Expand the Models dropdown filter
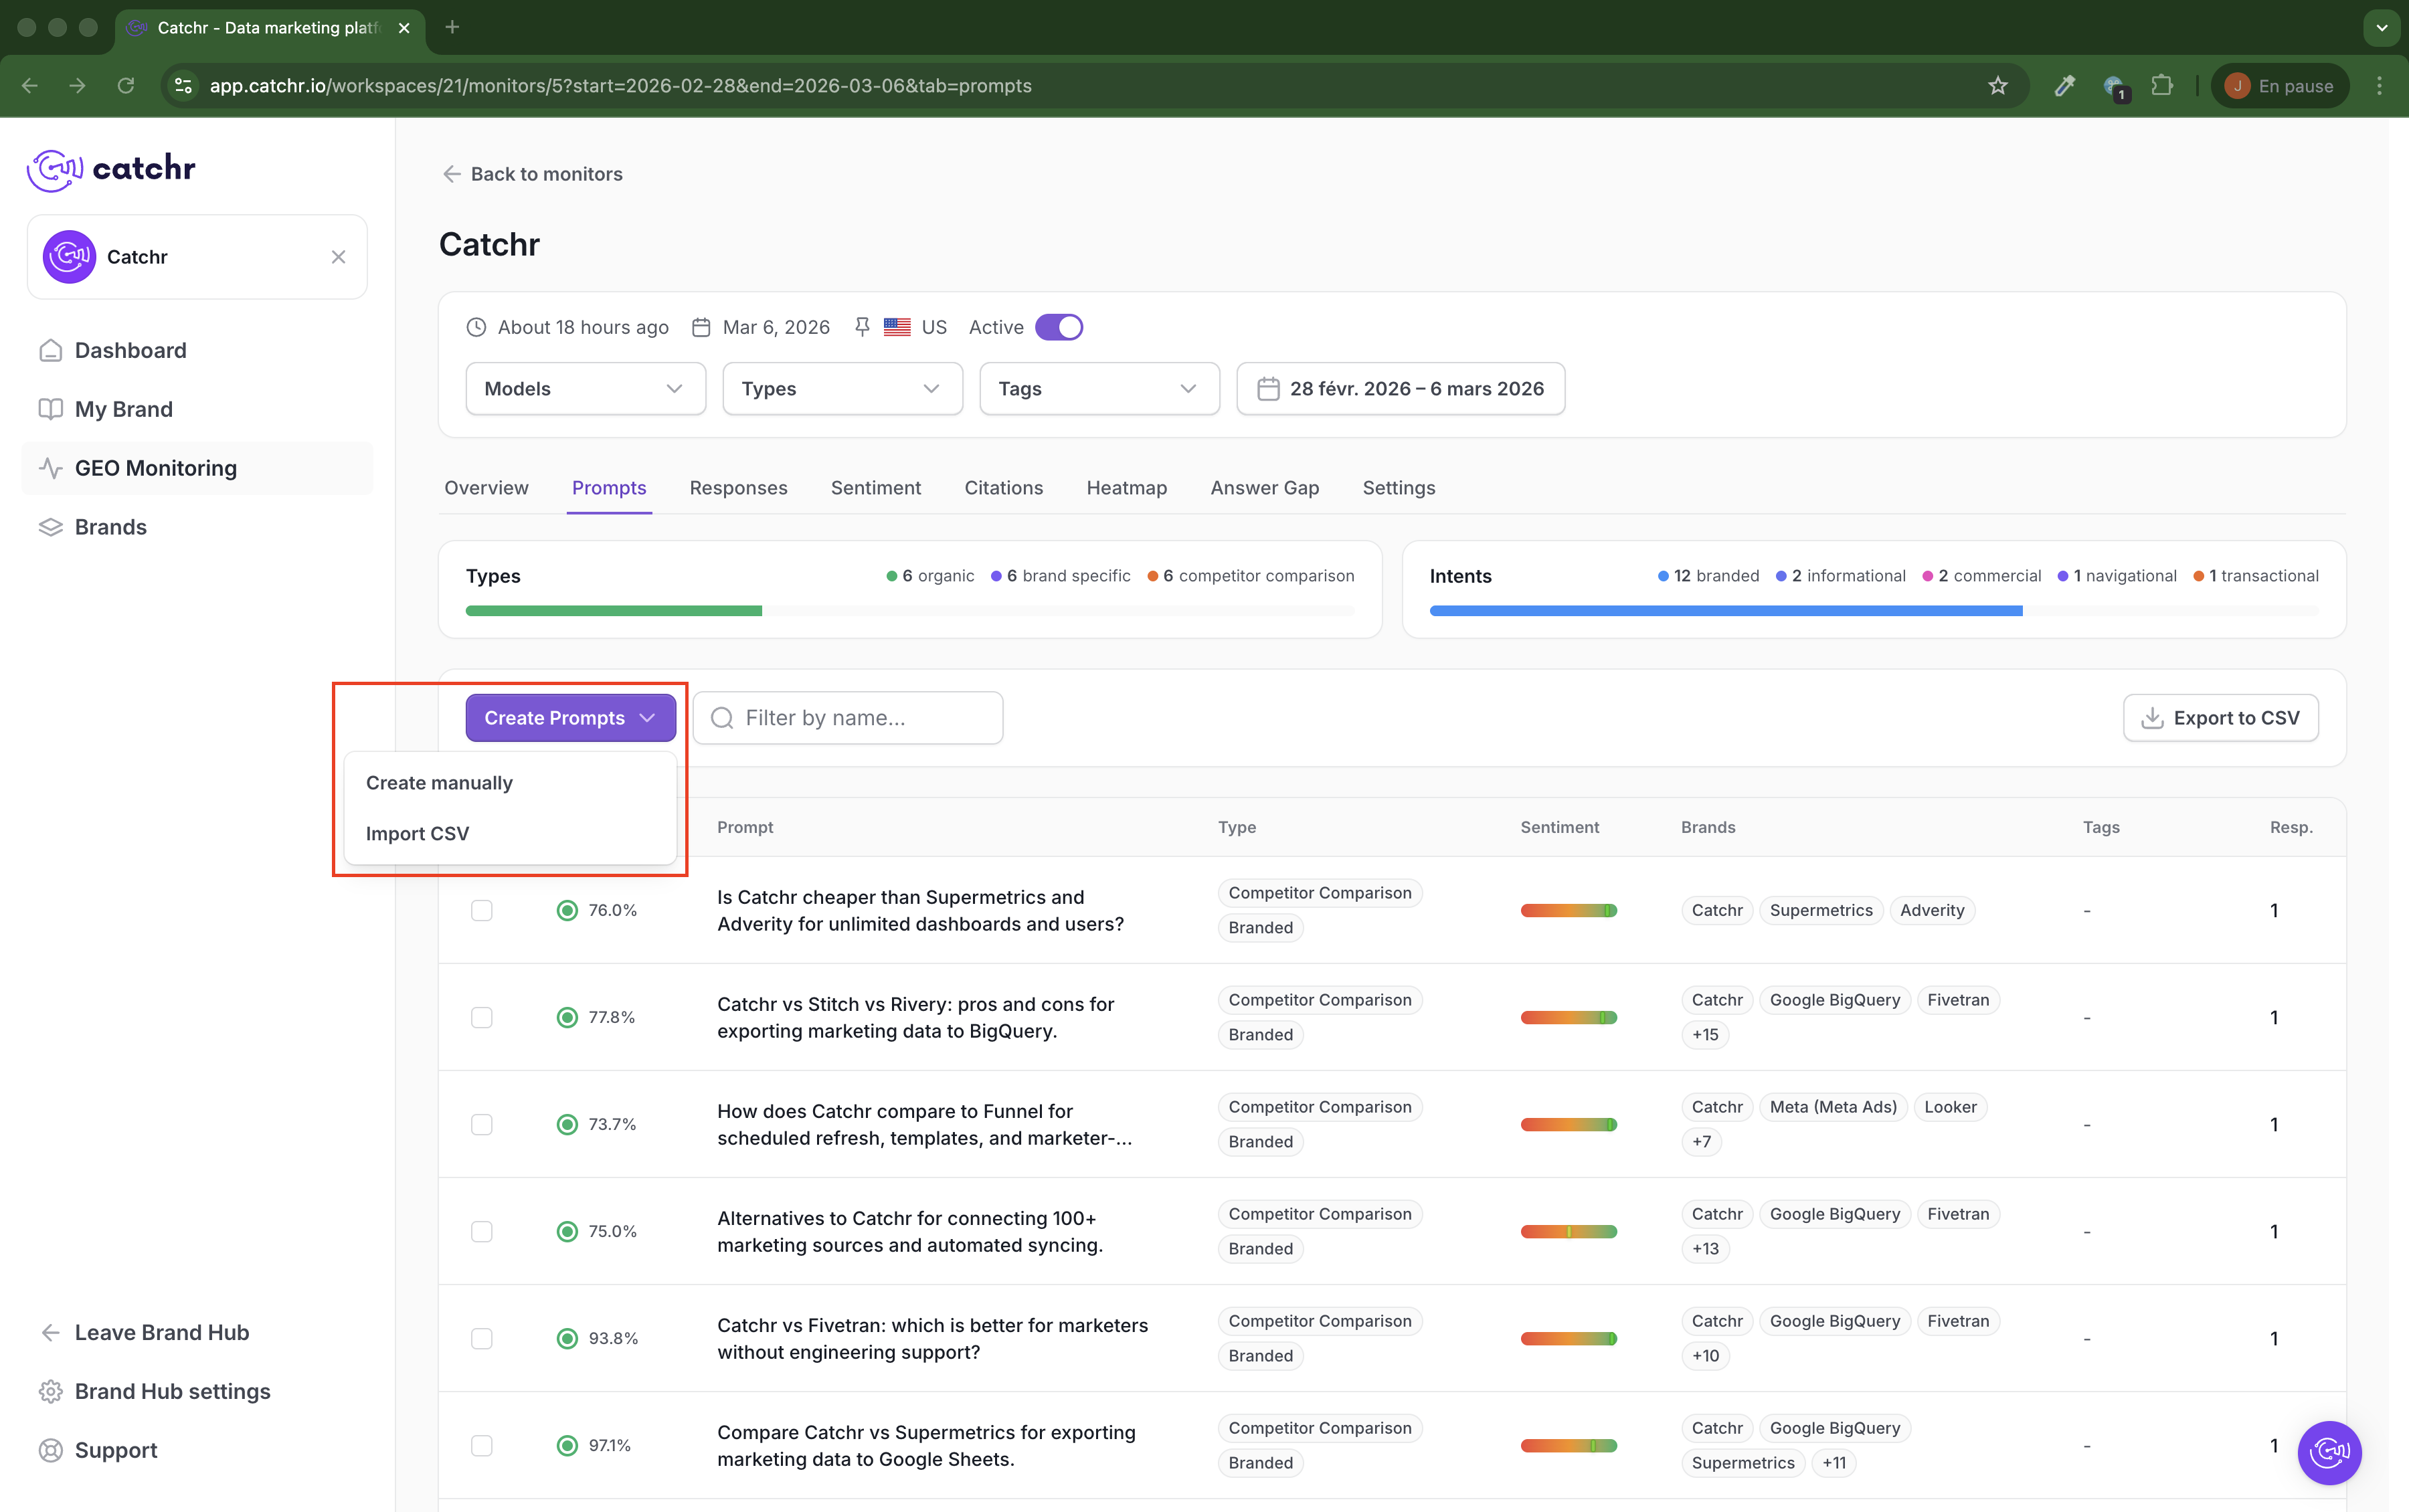The height and width of the screenshot is (1512, 2409). point(585,389)
